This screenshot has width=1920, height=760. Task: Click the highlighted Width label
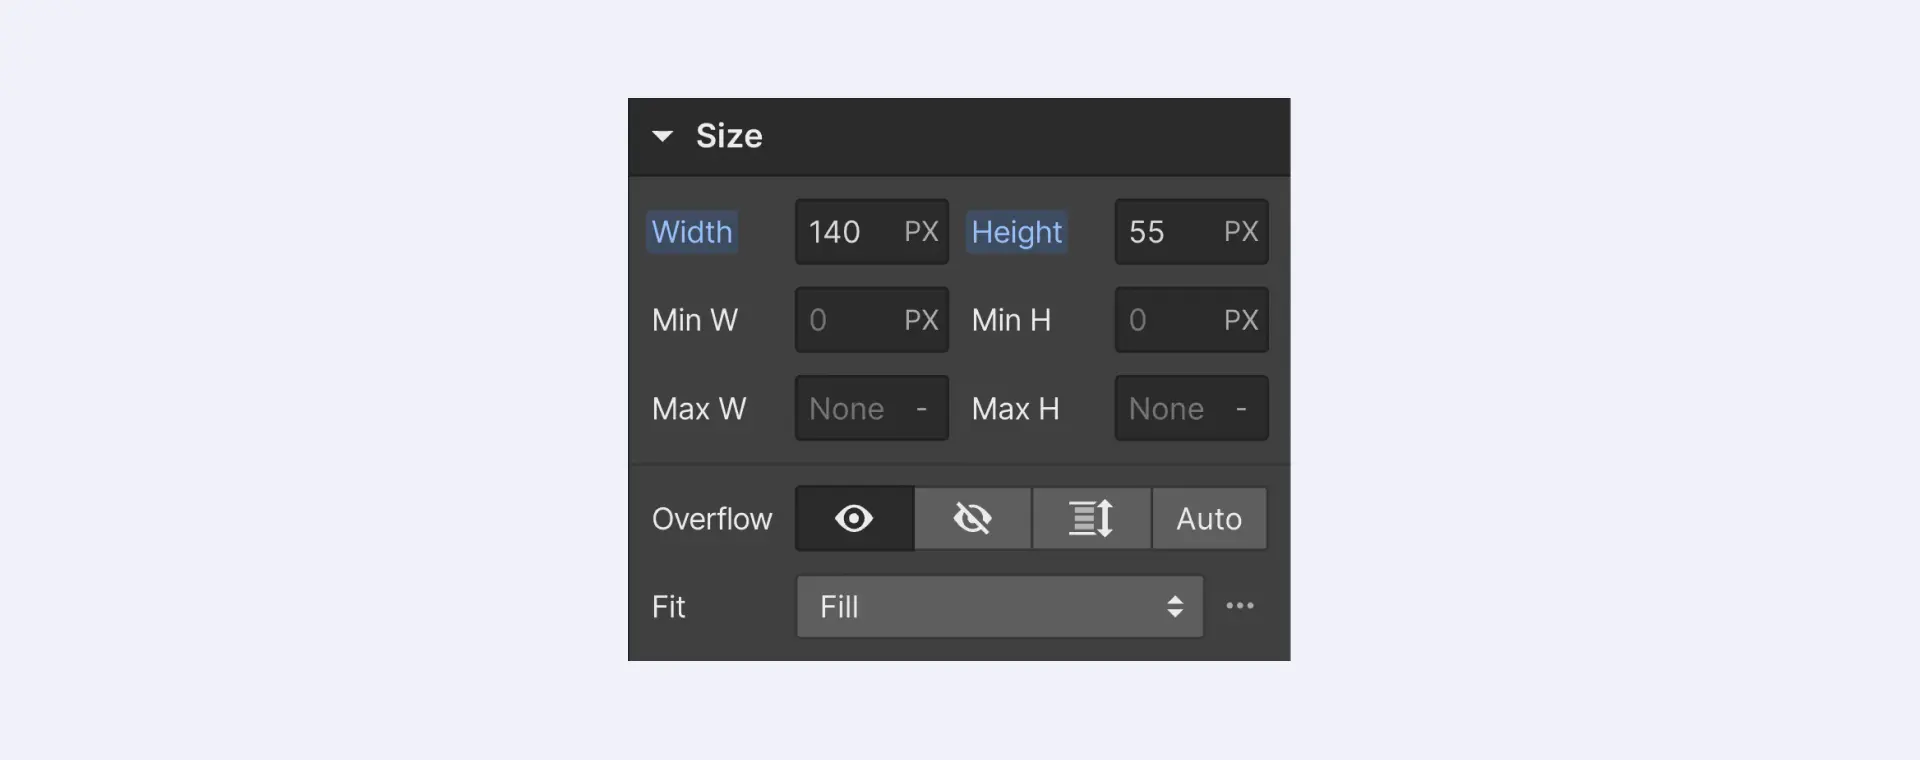(692, 232)
